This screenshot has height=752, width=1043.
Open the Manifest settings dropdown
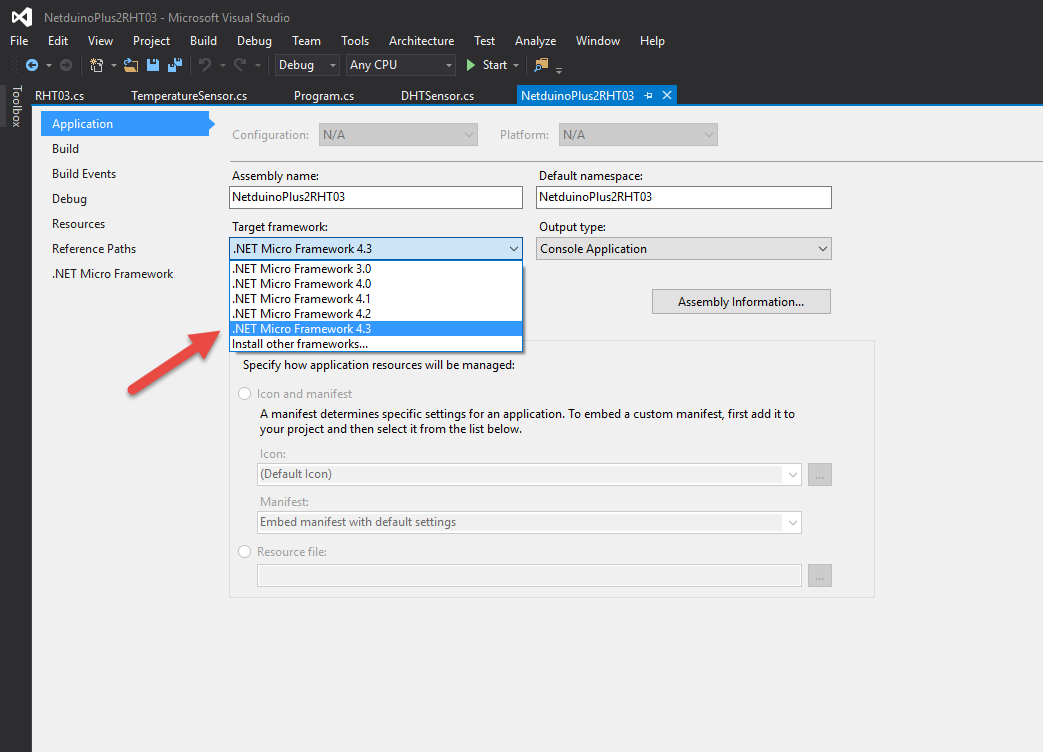point(529,523)
